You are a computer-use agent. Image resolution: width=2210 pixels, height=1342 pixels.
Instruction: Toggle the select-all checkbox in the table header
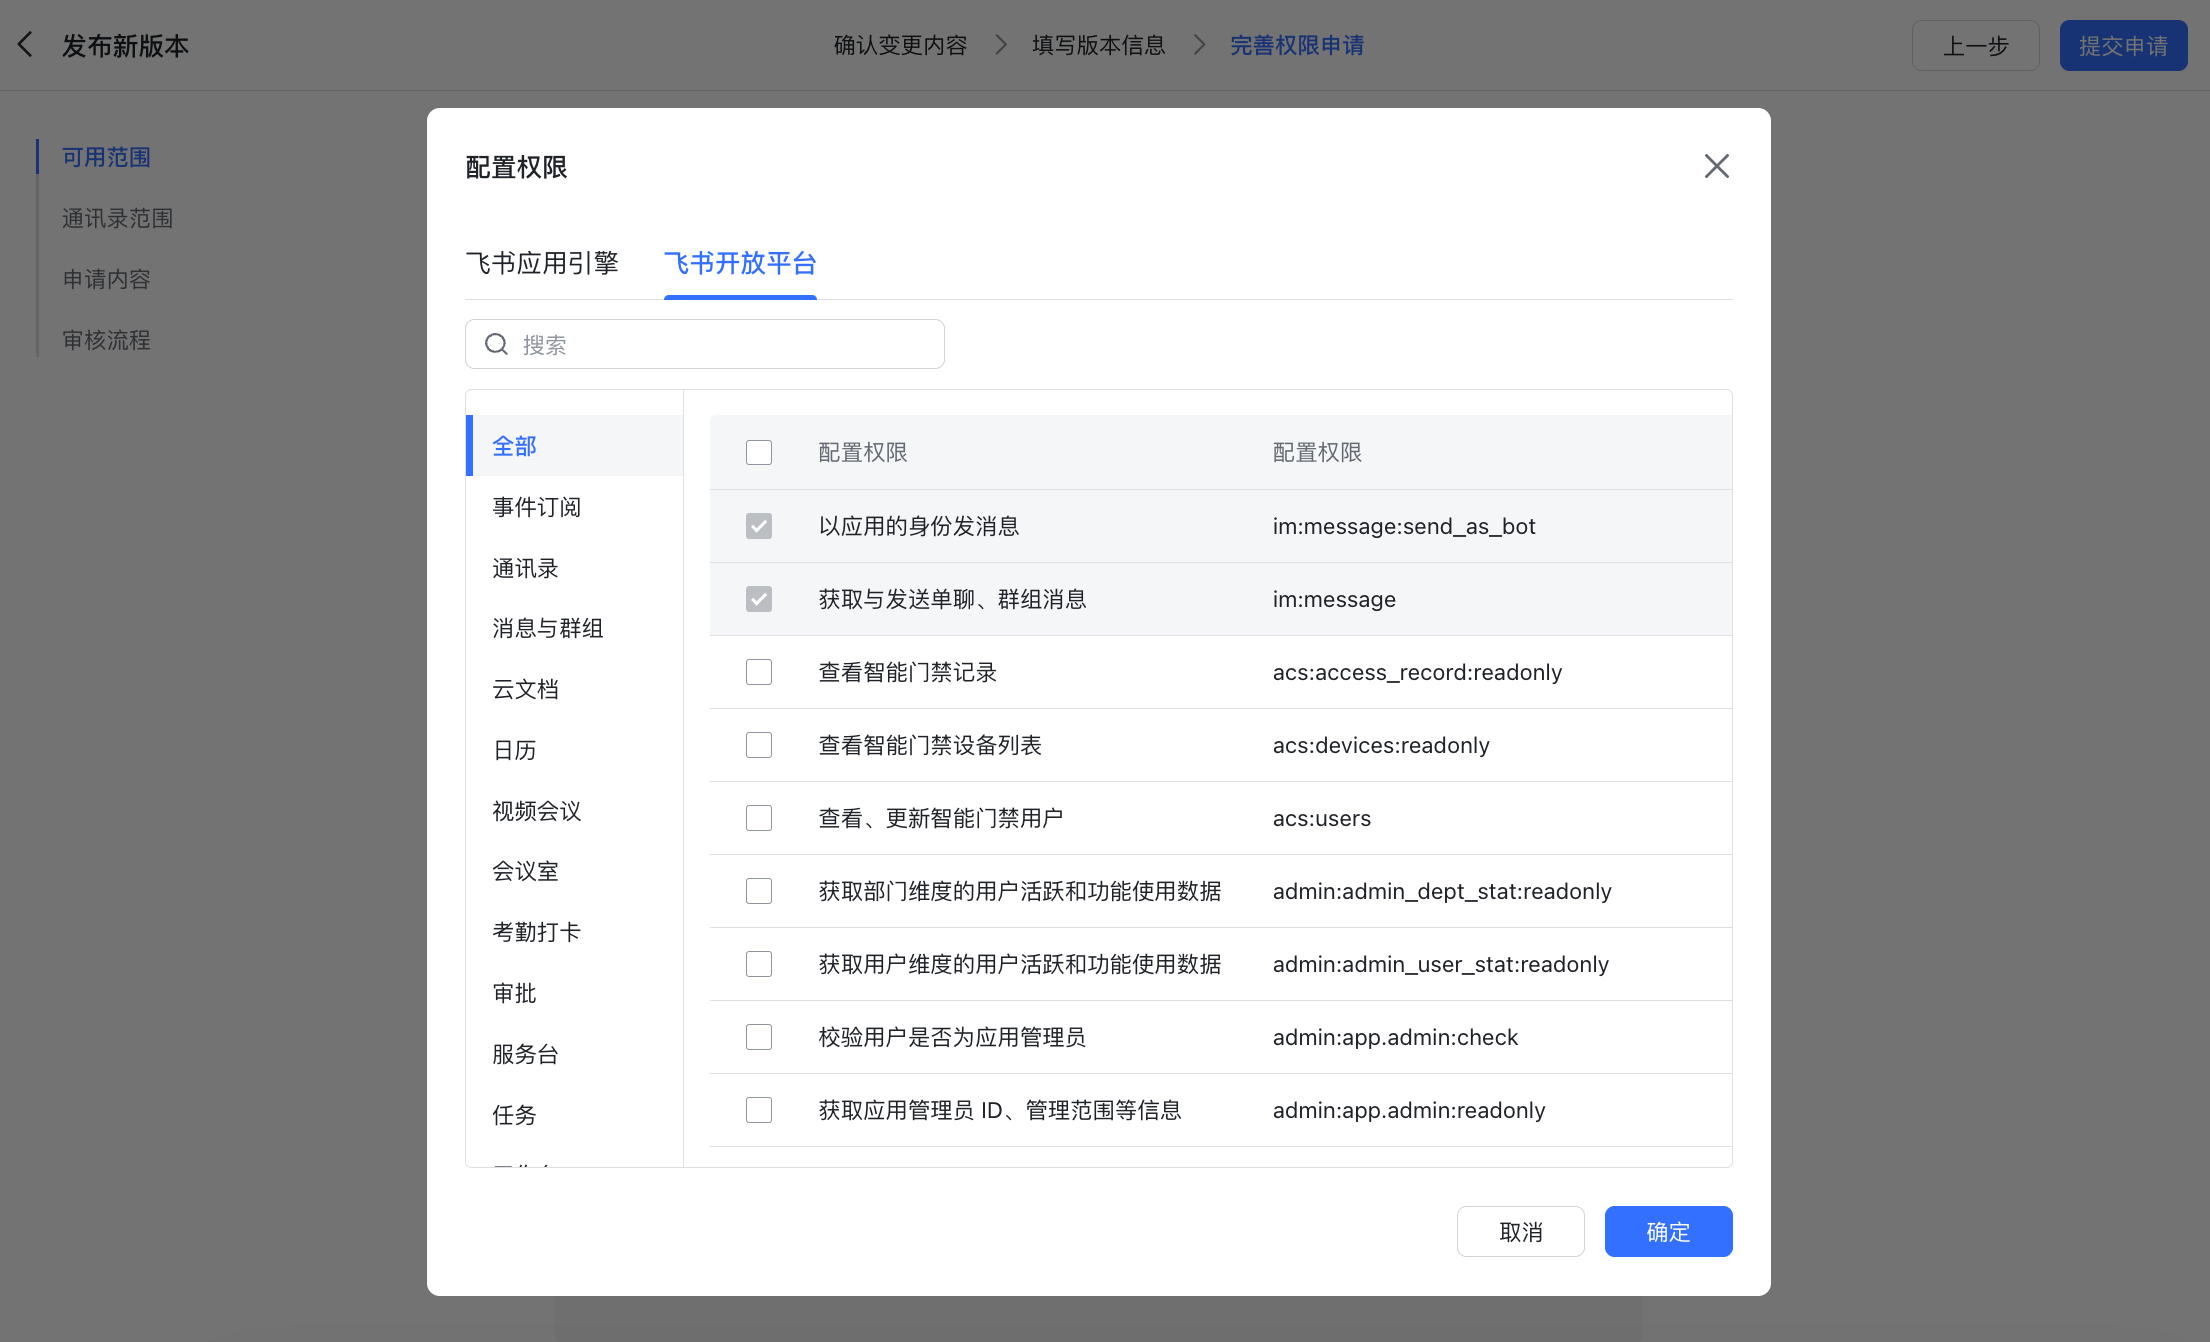[759, 453]
